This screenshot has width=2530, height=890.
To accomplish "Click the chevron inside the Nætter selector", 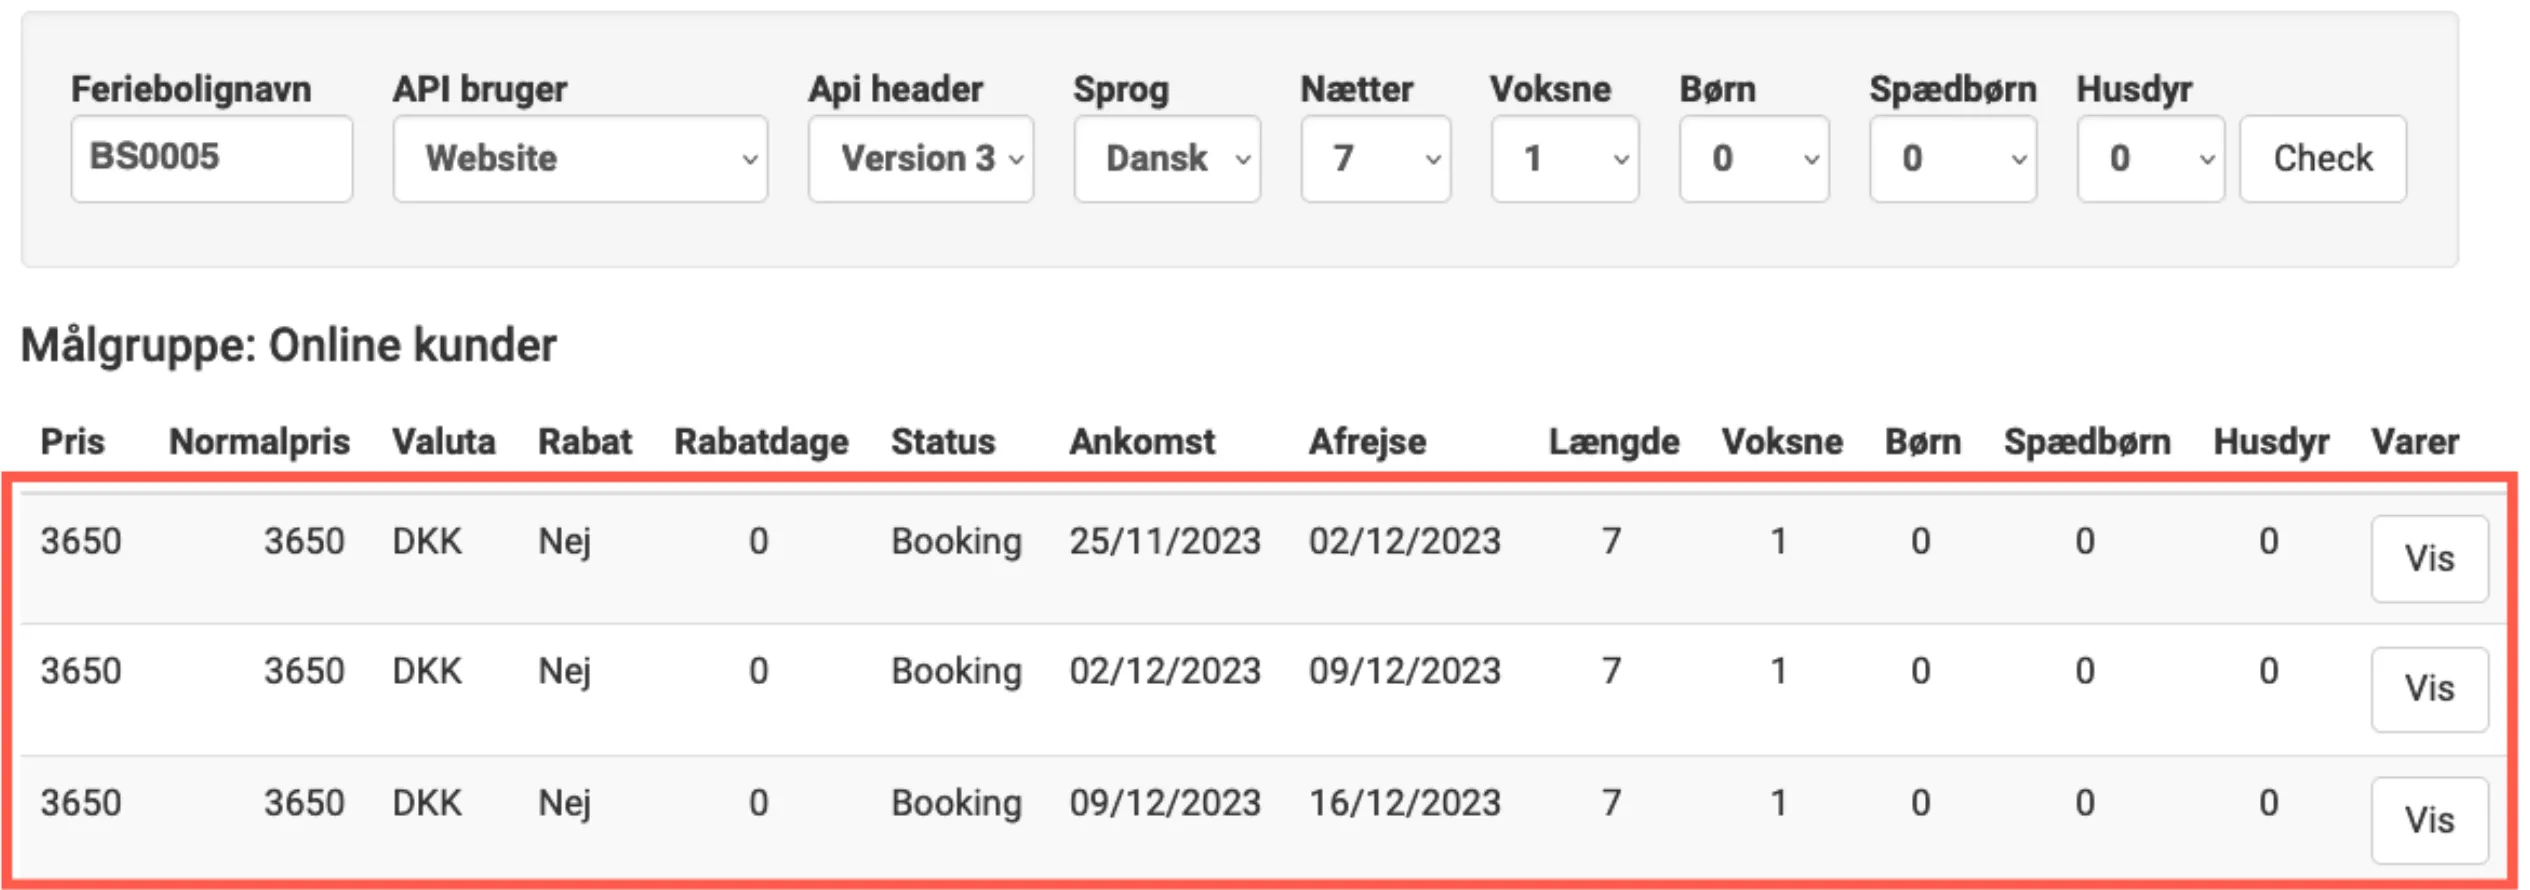I will coord(1434,160).
